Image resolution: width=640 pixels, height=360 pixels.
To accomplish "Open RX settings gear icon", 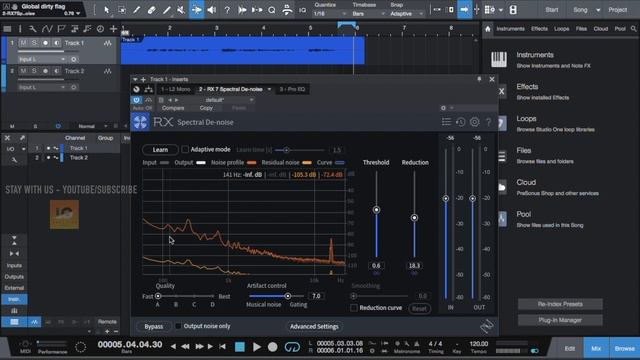I will click(x=474, y=122).
